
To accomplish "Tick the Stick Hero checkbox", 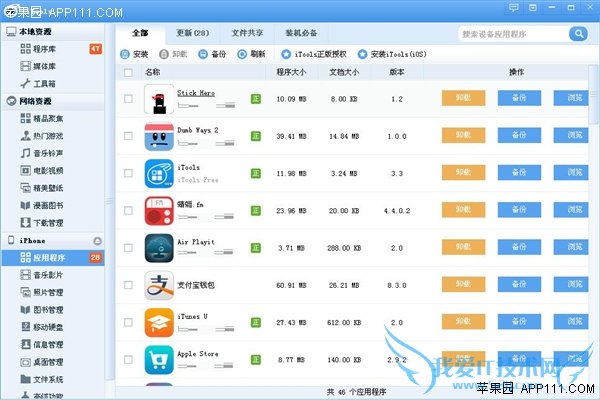I will tap(128, 99).
